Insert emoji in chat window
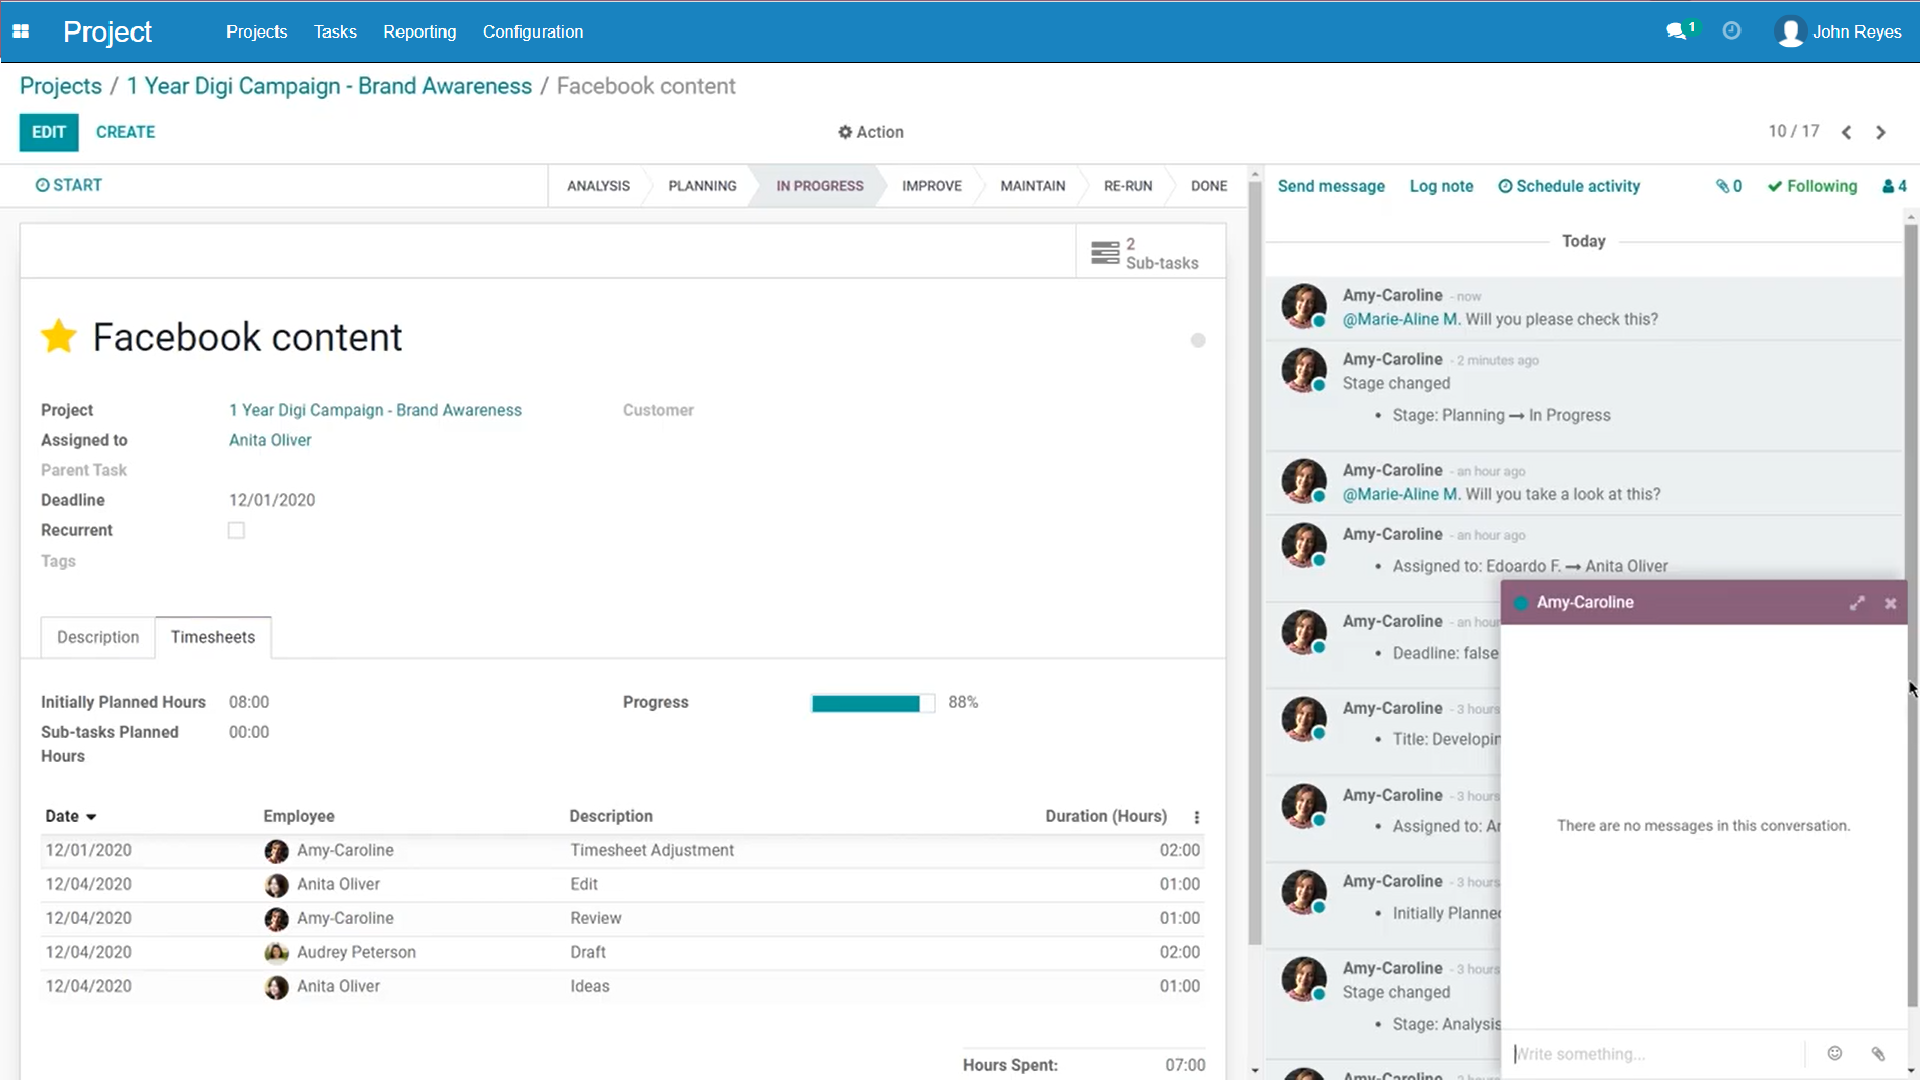This screenshot has height=1080, width=1920. [1835, 1053]
